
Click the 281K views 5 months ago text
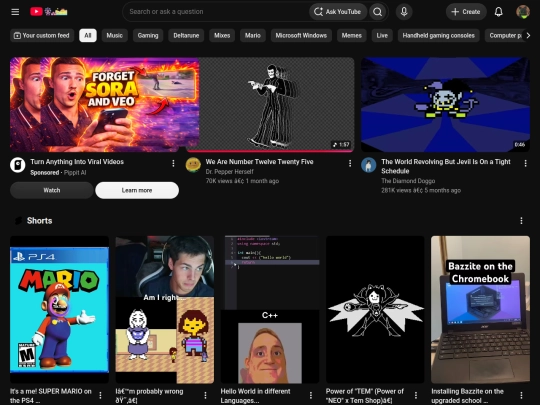tap(421, 190)
